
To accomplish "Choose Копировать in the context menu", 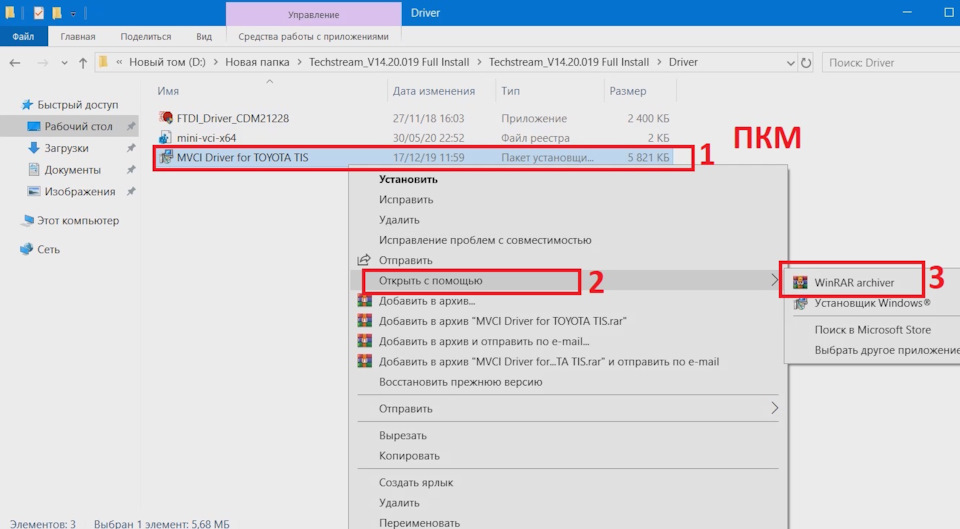I will tap(409, 456).
